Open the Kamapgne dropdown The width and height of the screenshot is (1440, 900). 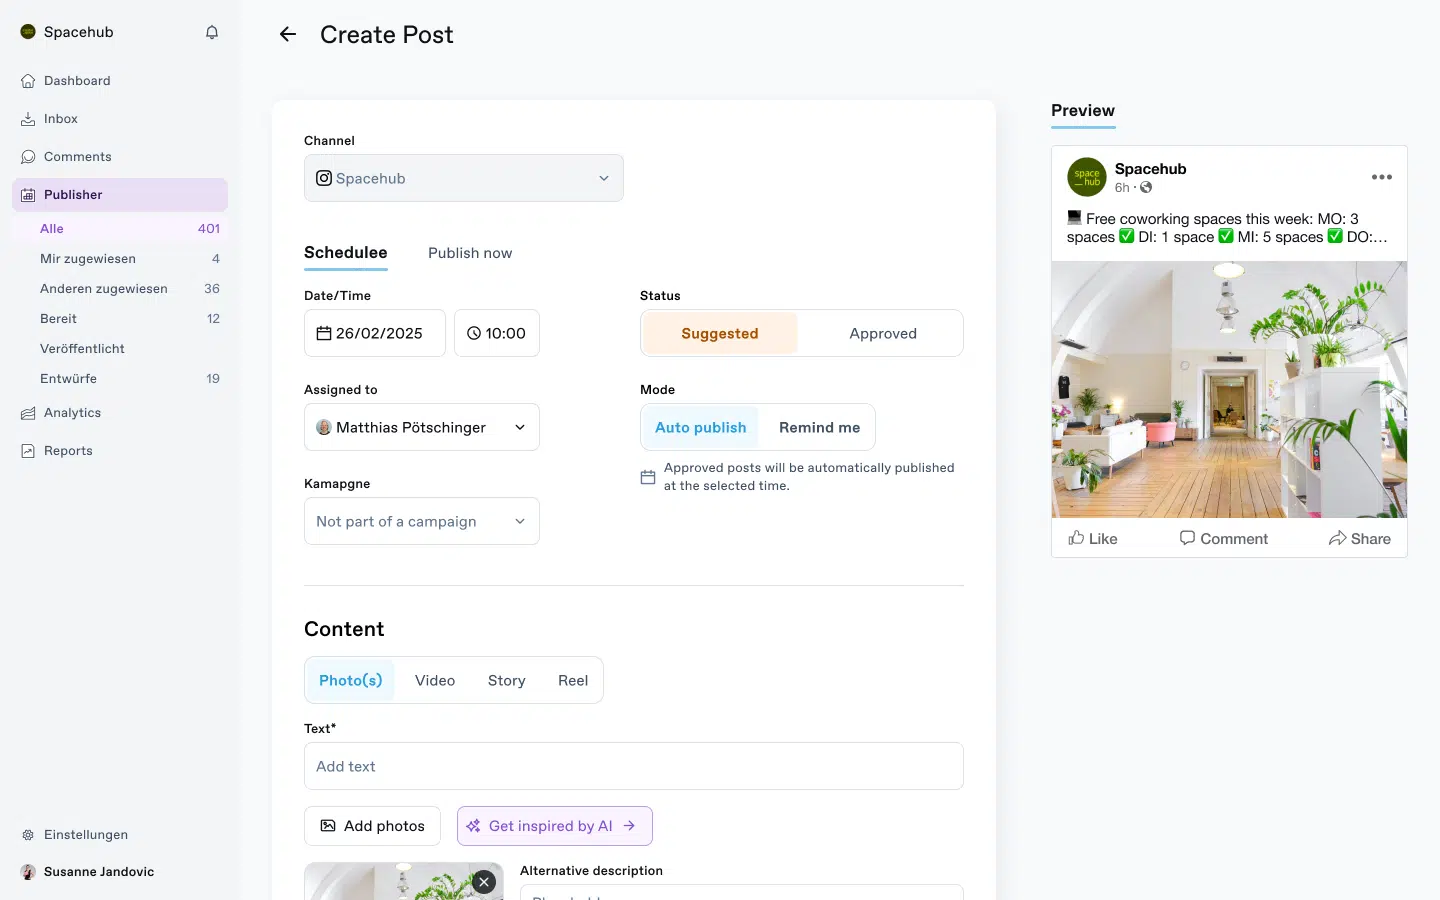coord(519,521)
